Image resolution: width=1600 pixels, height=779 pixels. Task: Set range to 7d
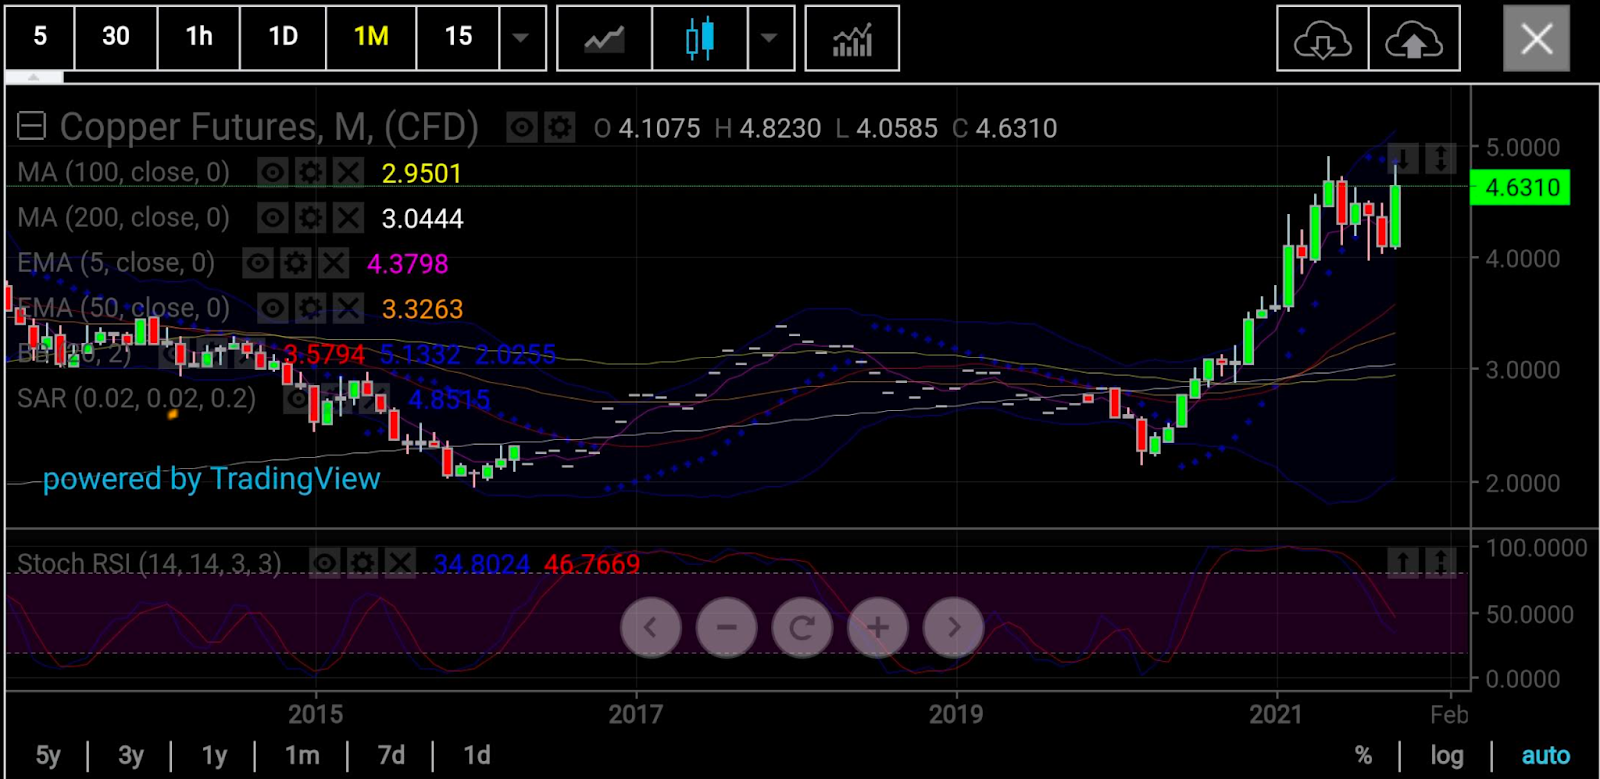pyautogui.click(x=391, y=755)
